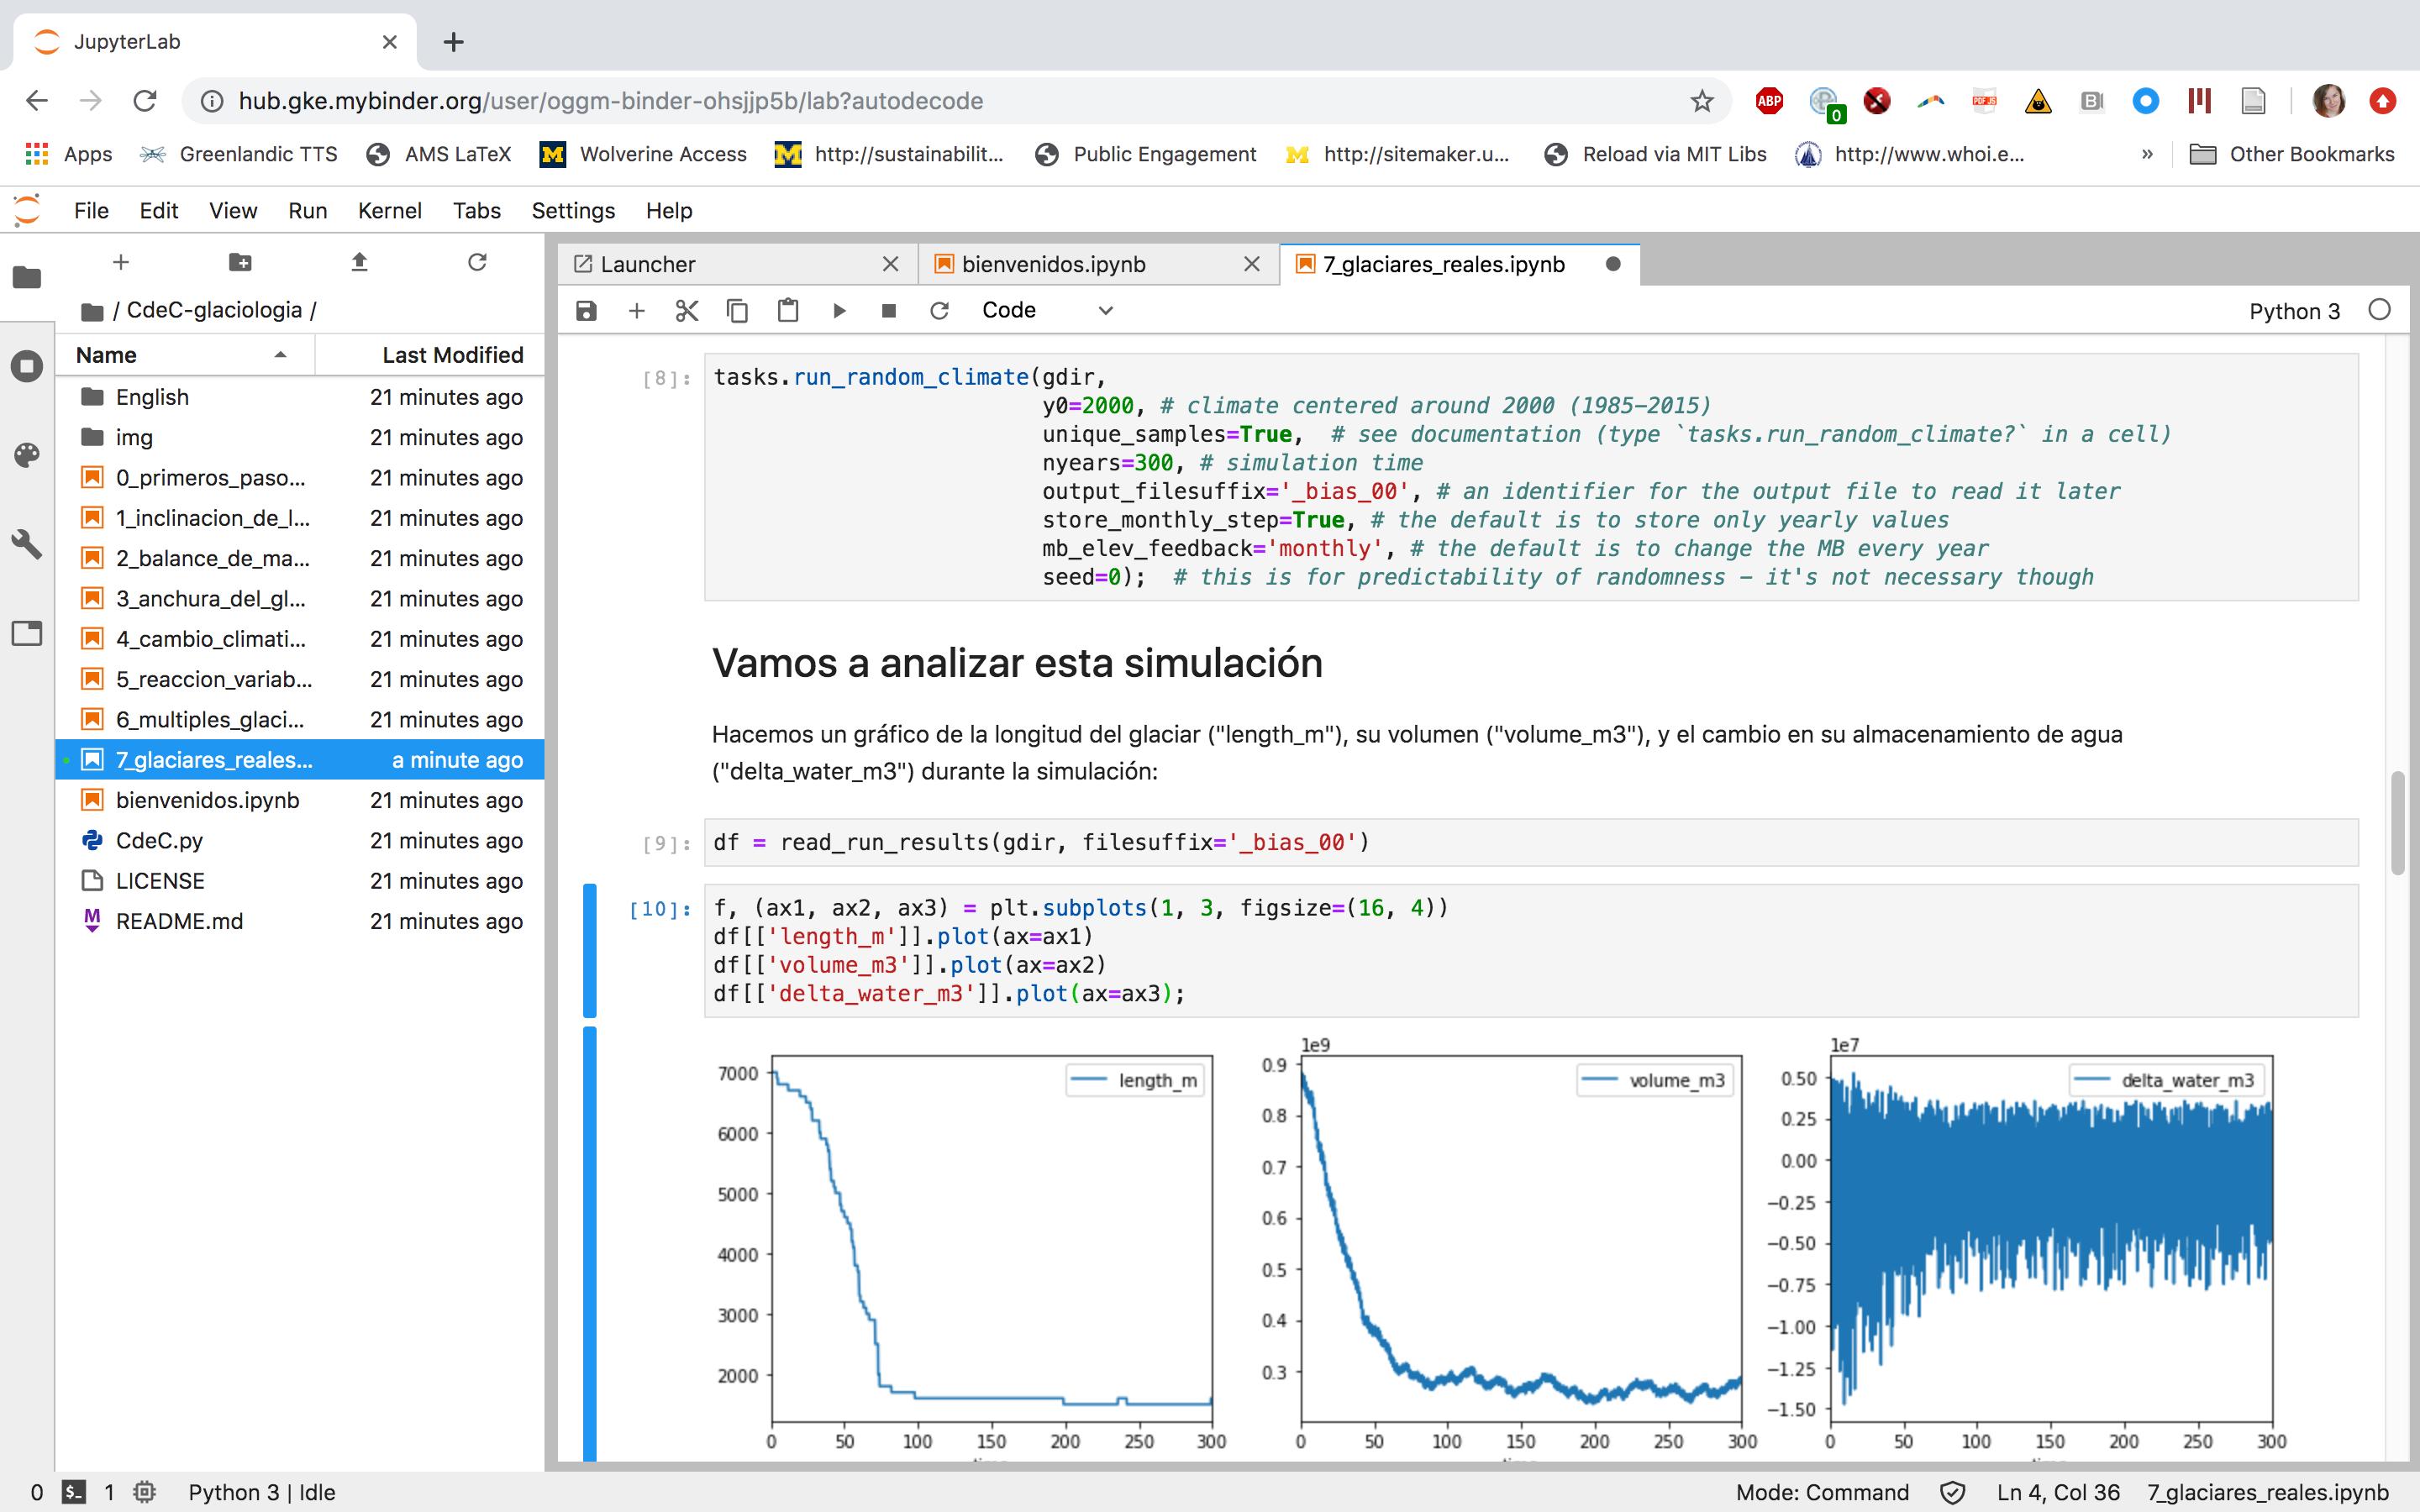Click the kernel status circle indicator

[x=2380, y=310]
